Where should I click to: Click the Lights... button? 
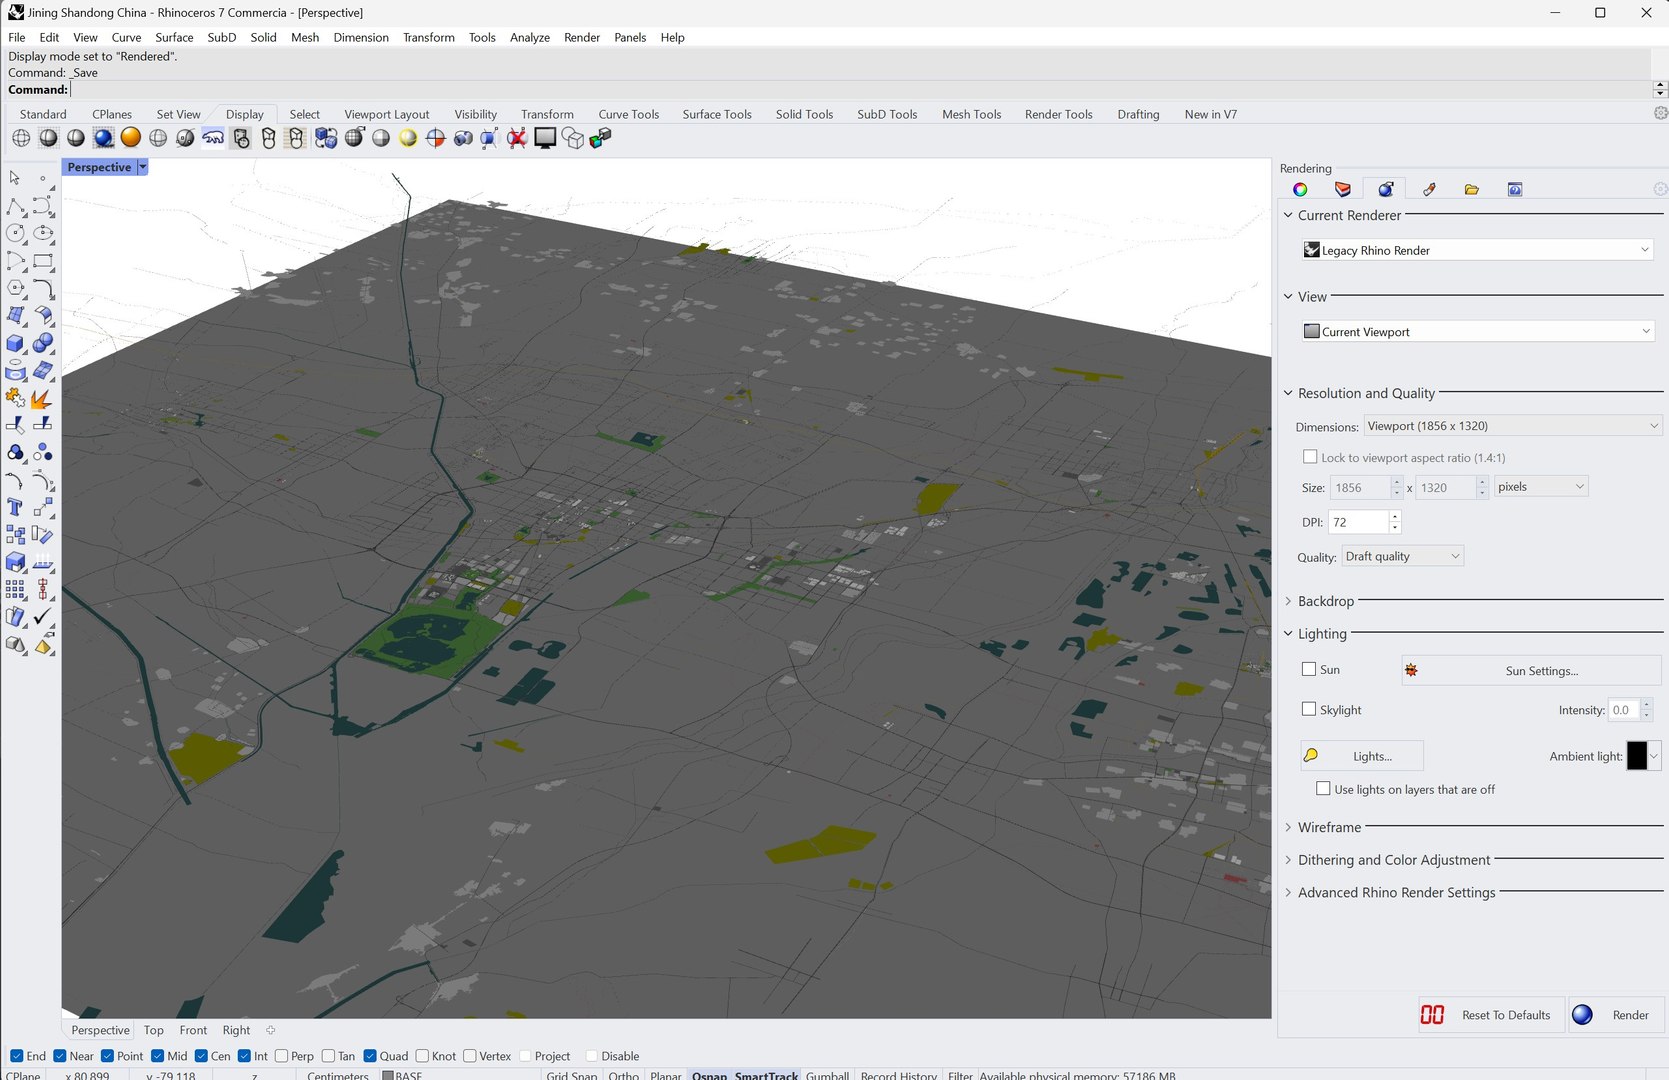pyautogui.click(x=1362, y=756)
